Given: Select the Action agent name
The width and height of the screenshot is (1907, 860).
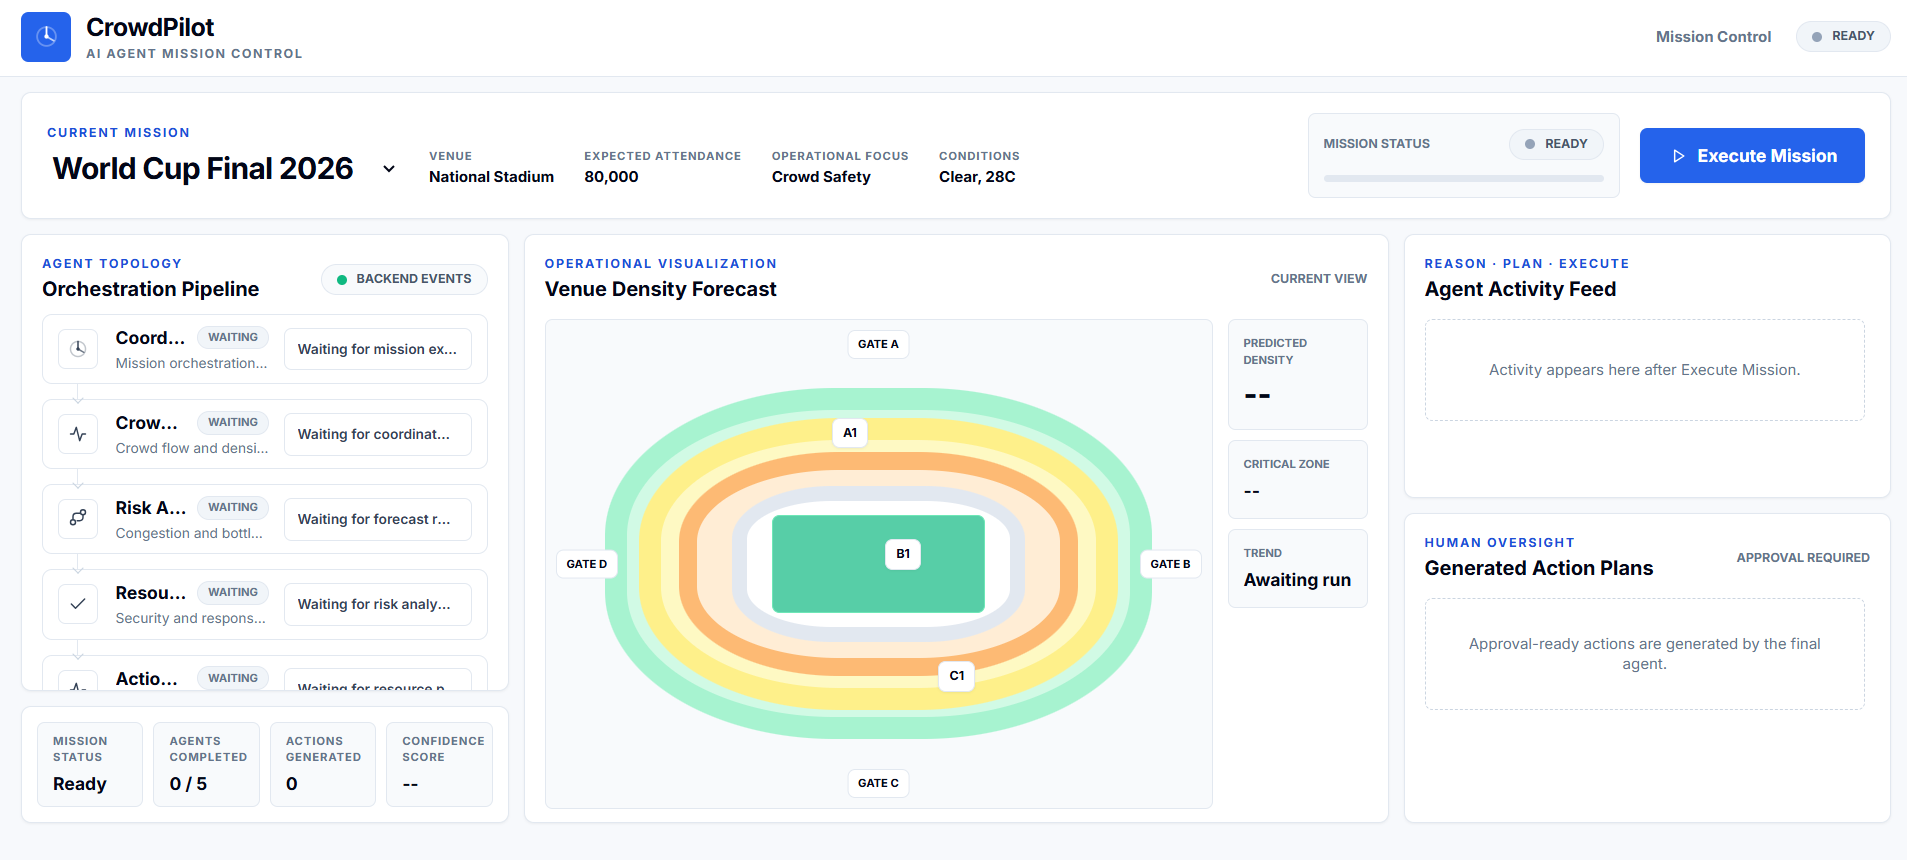Looking at the screenshot, I should click(146, 679).
